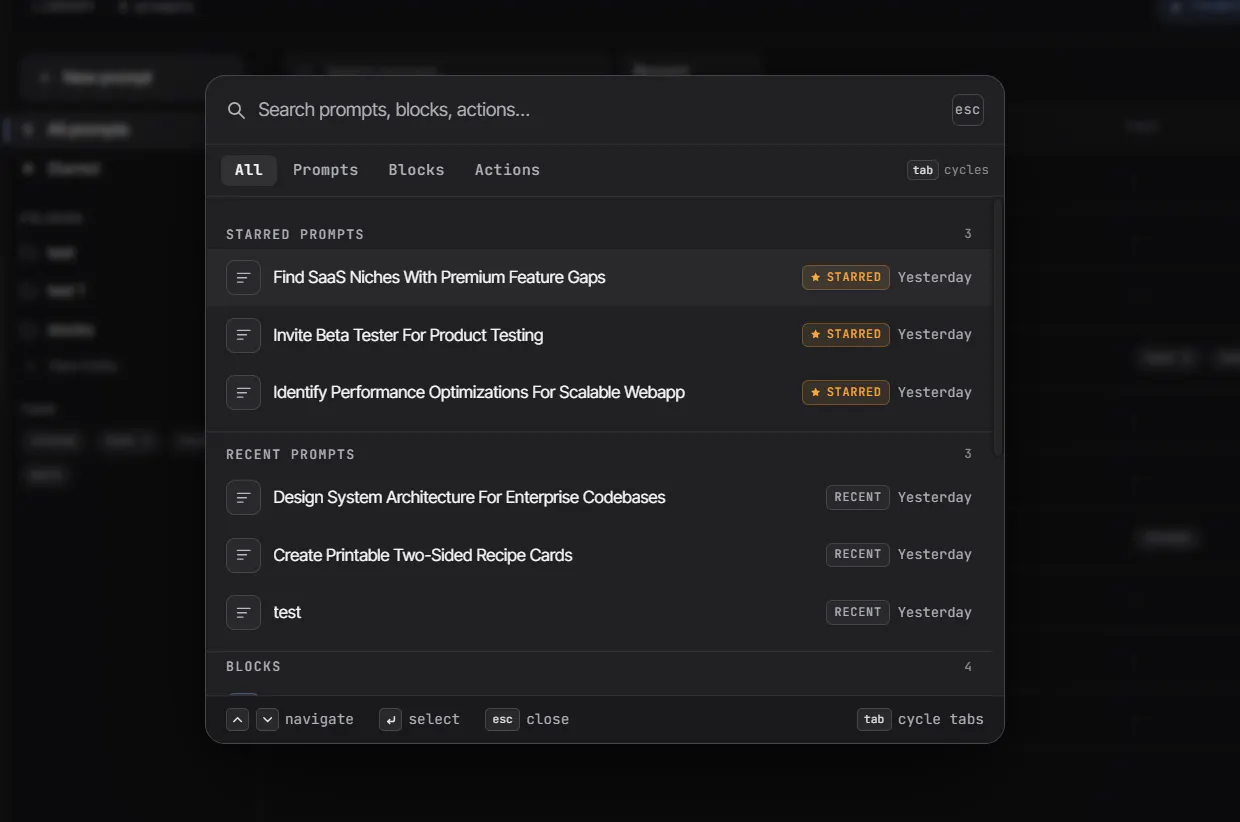Click document icon of Create Printable Recipe Cards row
The width and height of the screenshot is (1240, 822).
(243, 555)
